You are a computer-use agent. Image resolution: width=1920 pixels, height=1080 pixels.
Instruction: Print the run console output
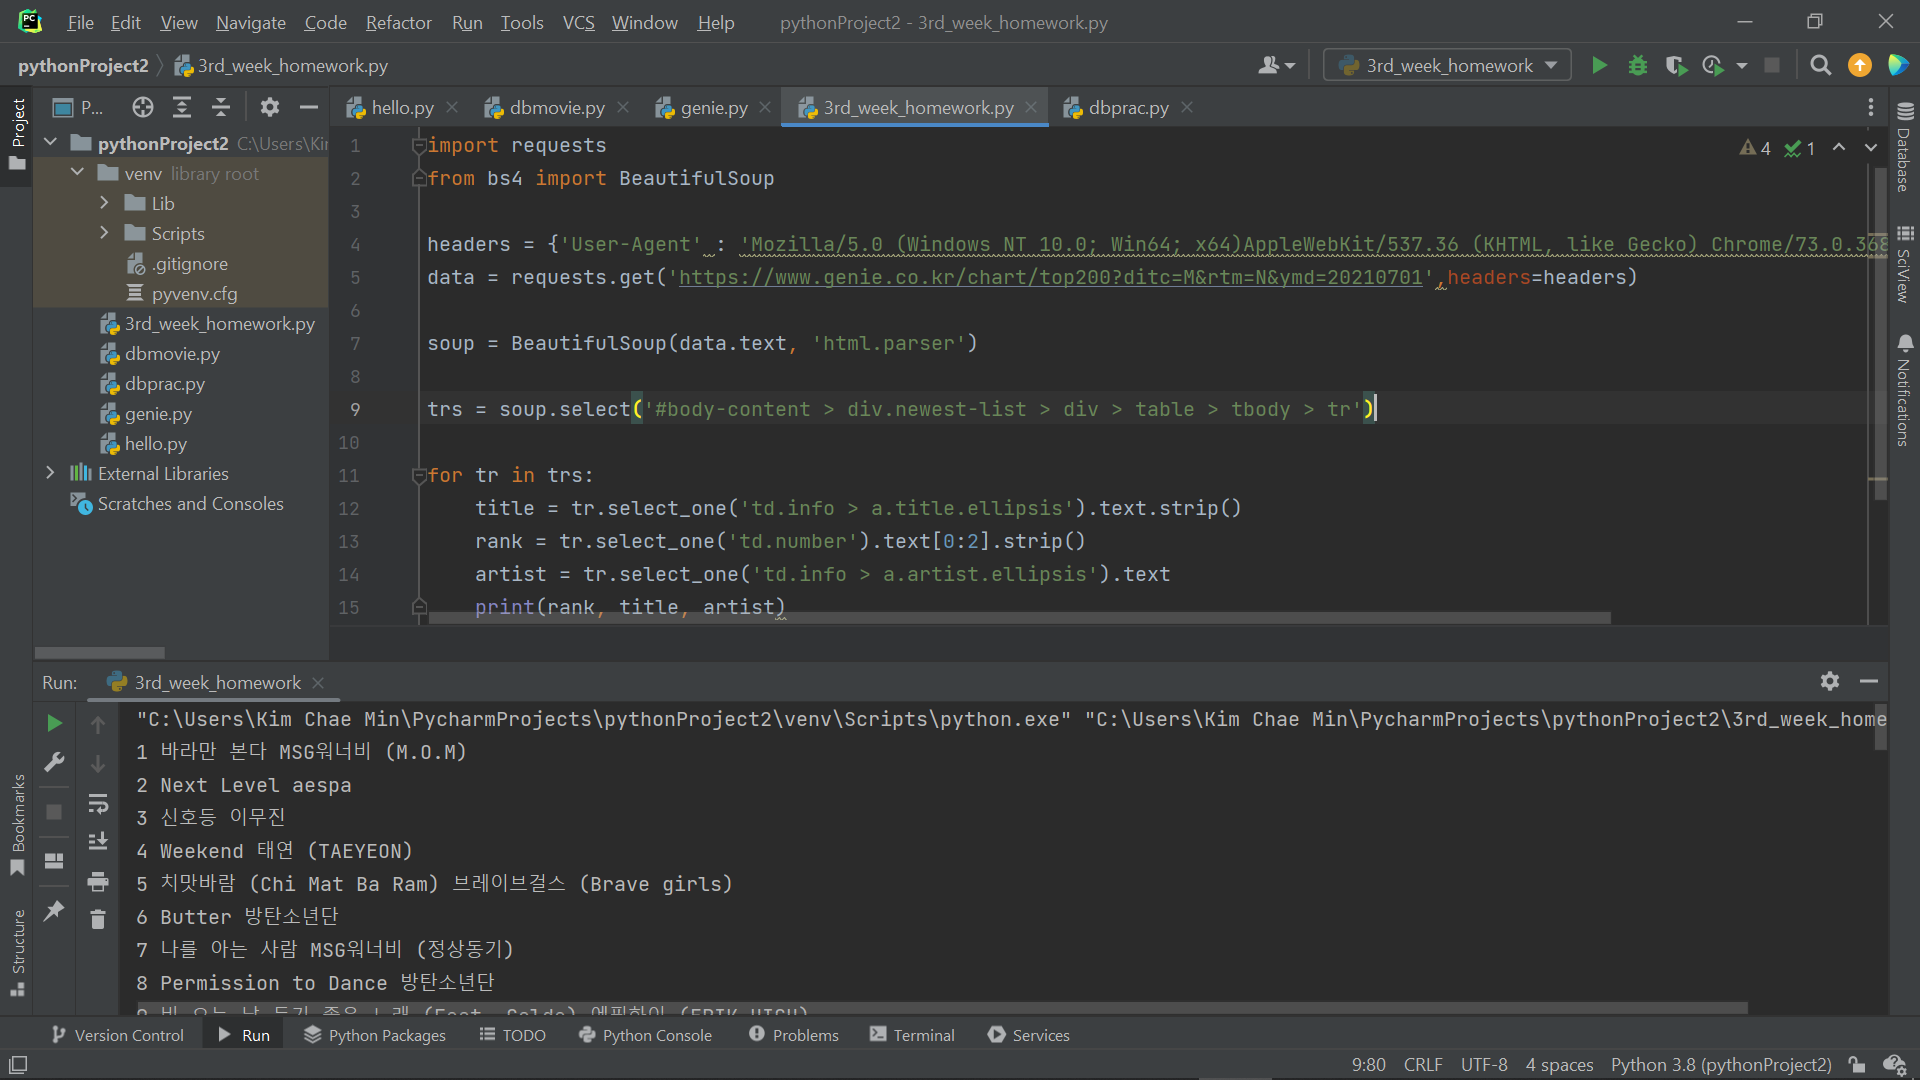point(98,881)
